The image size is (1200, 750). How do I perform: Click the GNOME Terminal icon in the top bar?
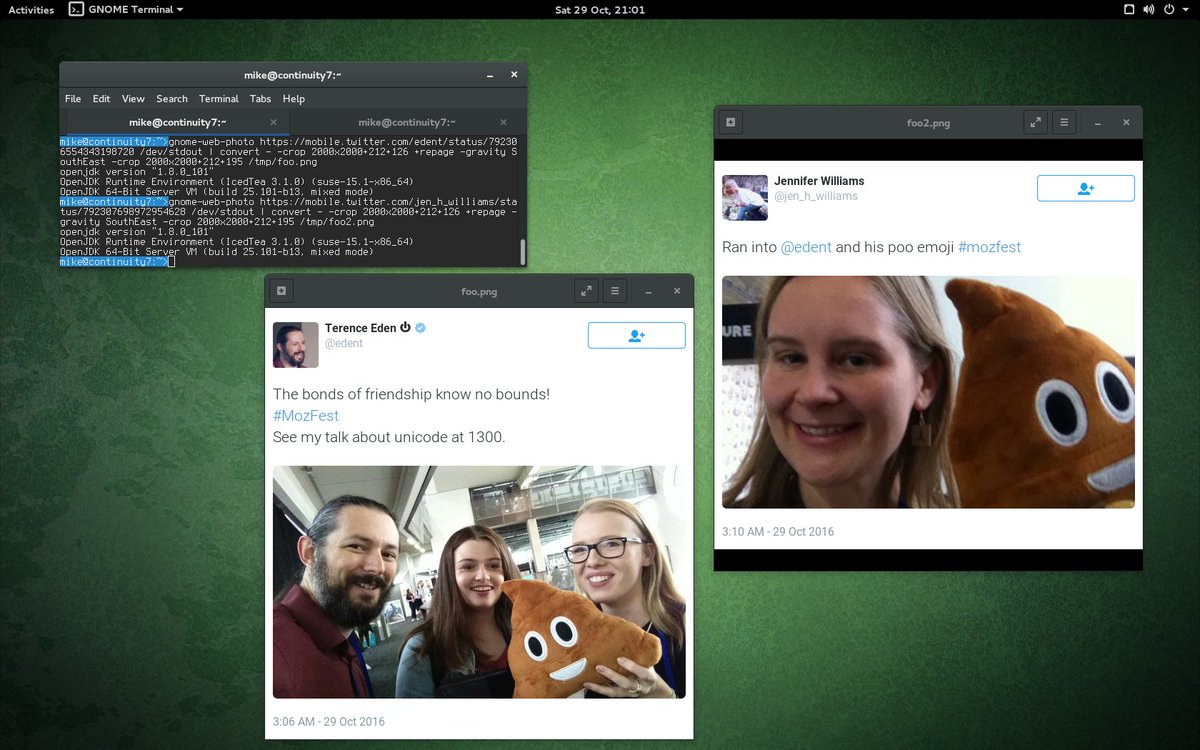point(76,9)
